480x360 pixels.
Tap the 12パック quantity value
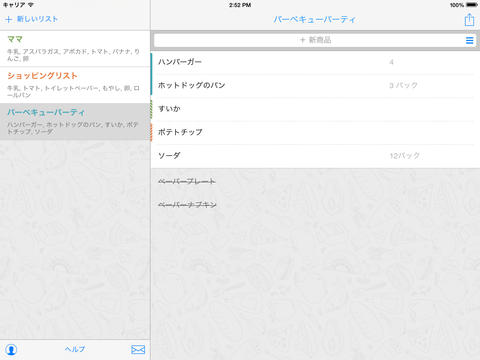tap(405, 156)
